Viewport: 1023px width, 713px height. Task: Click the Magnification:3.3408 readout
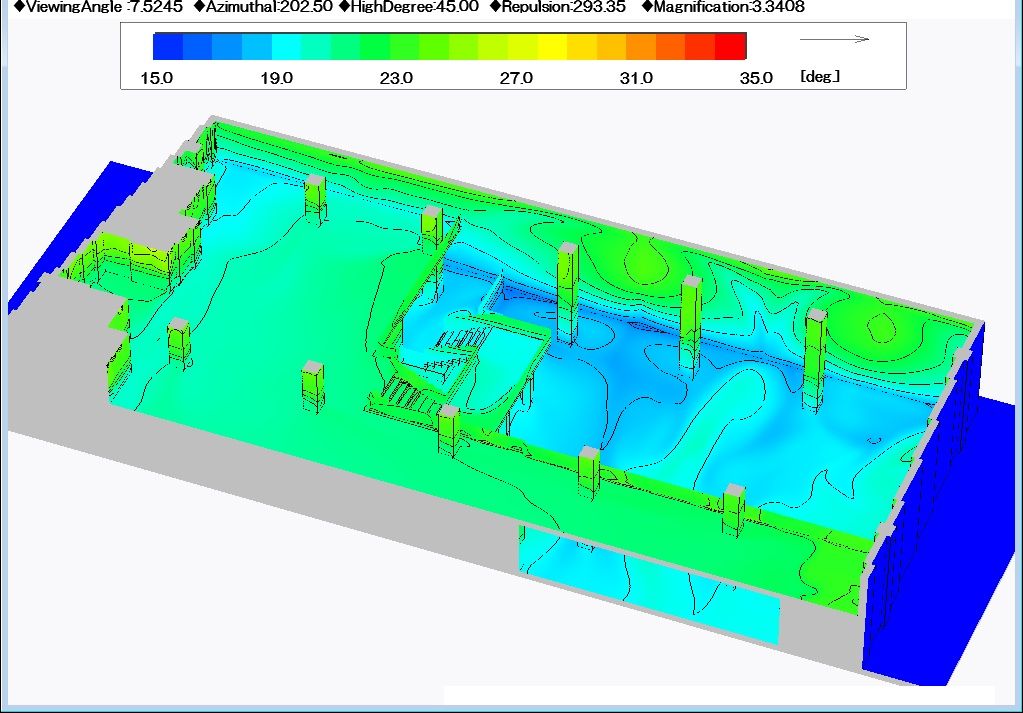[x=724, y=7]
